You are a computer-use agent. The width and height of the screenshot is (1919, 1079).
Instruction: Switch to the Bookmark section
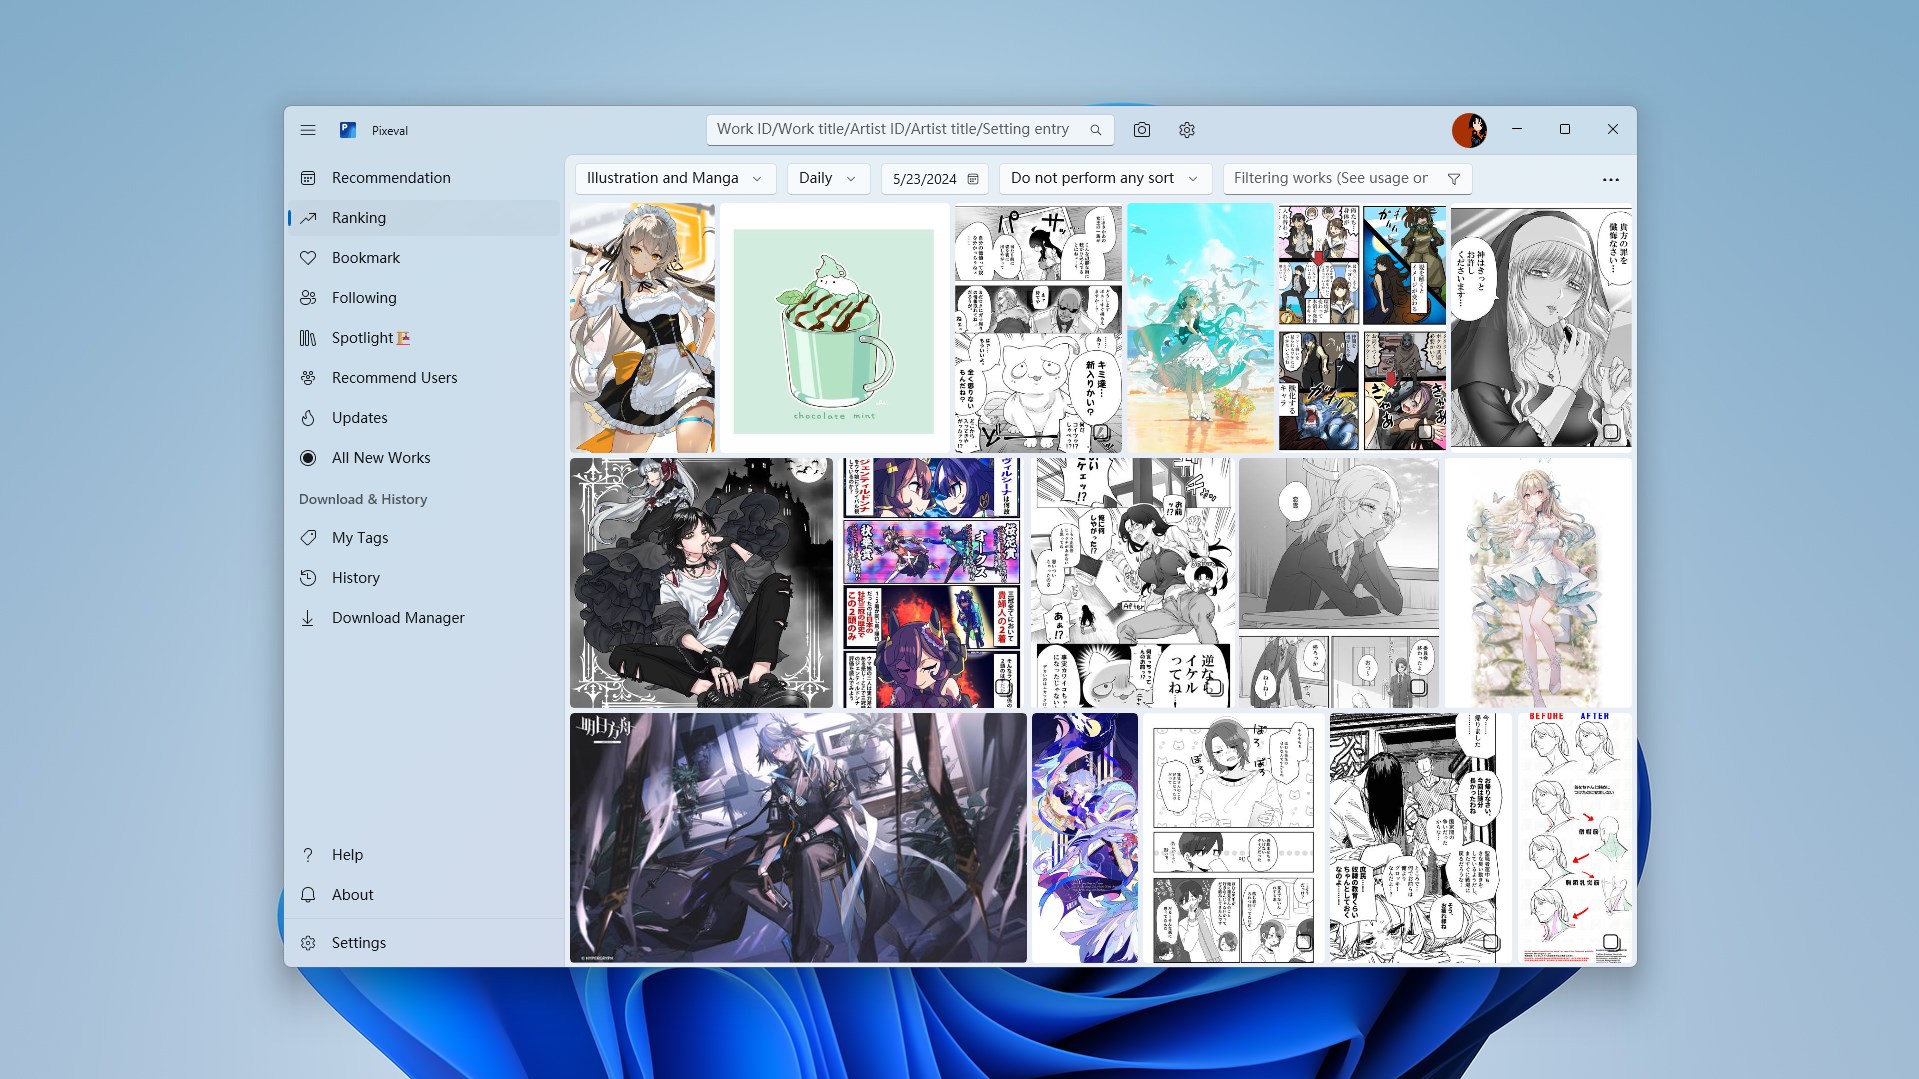pos(365,257)
